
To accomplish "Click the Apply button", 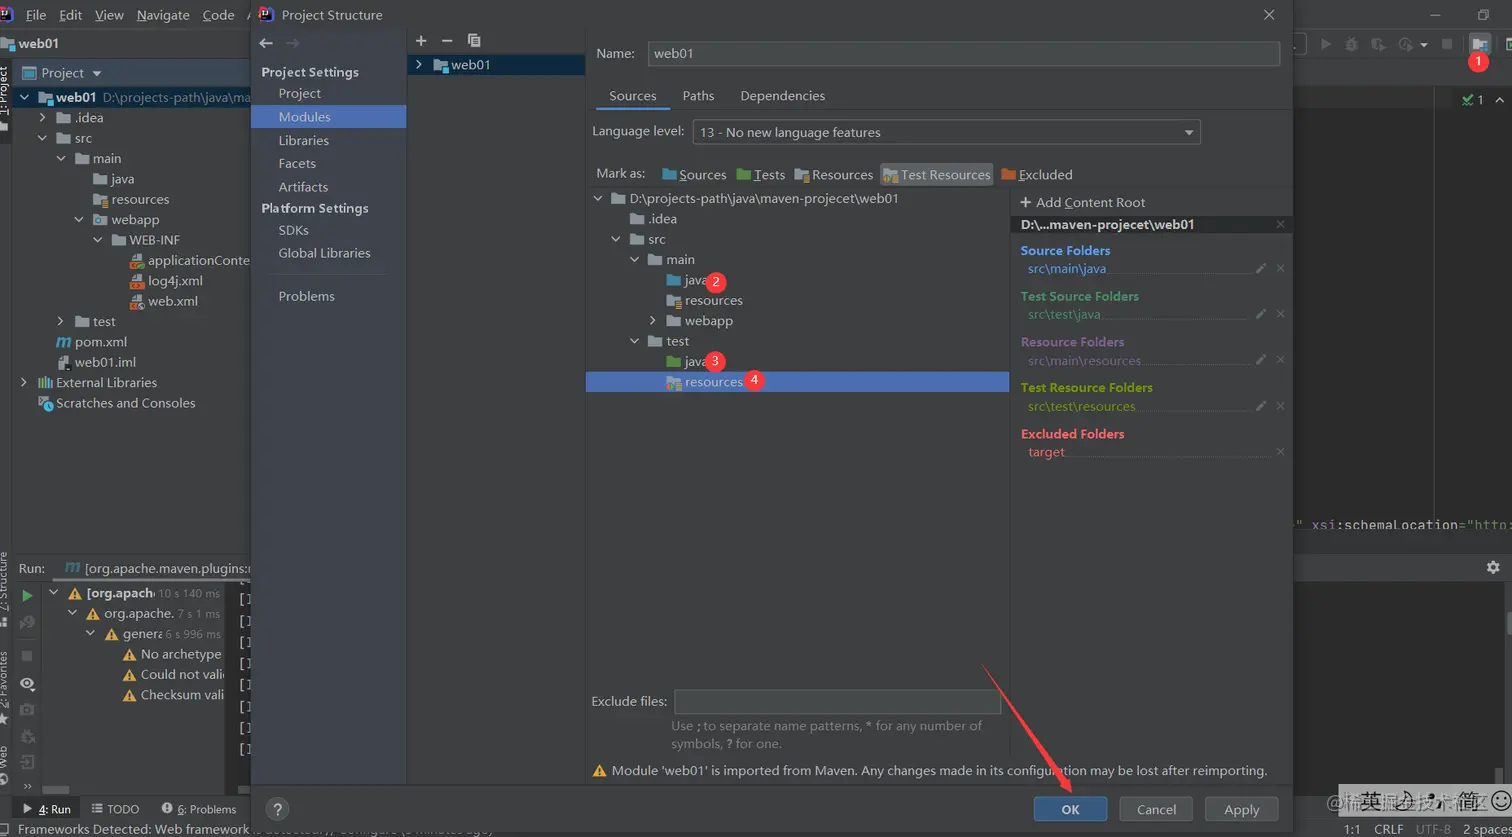I will coord(1242,809).
